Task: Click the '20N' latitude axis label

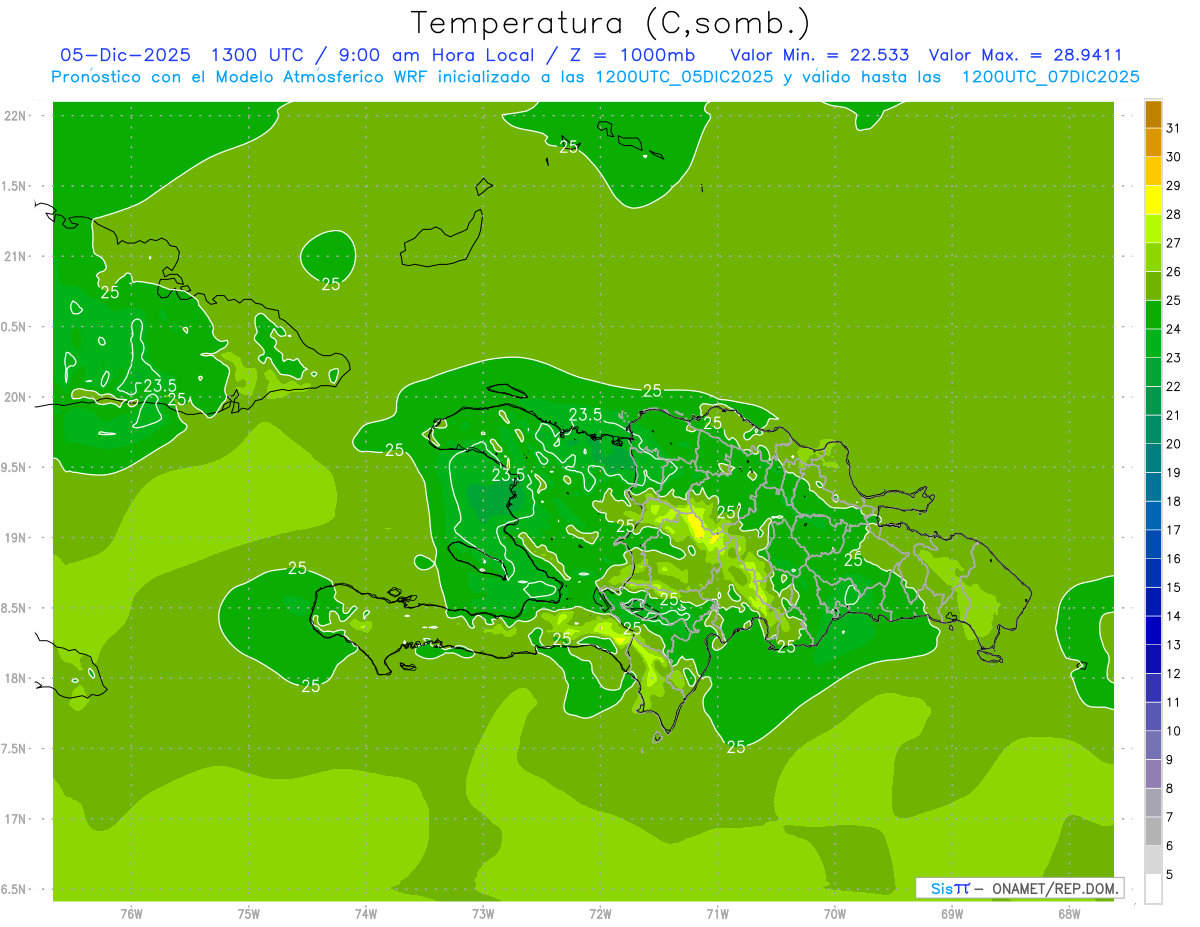Action: coord(16,397)
